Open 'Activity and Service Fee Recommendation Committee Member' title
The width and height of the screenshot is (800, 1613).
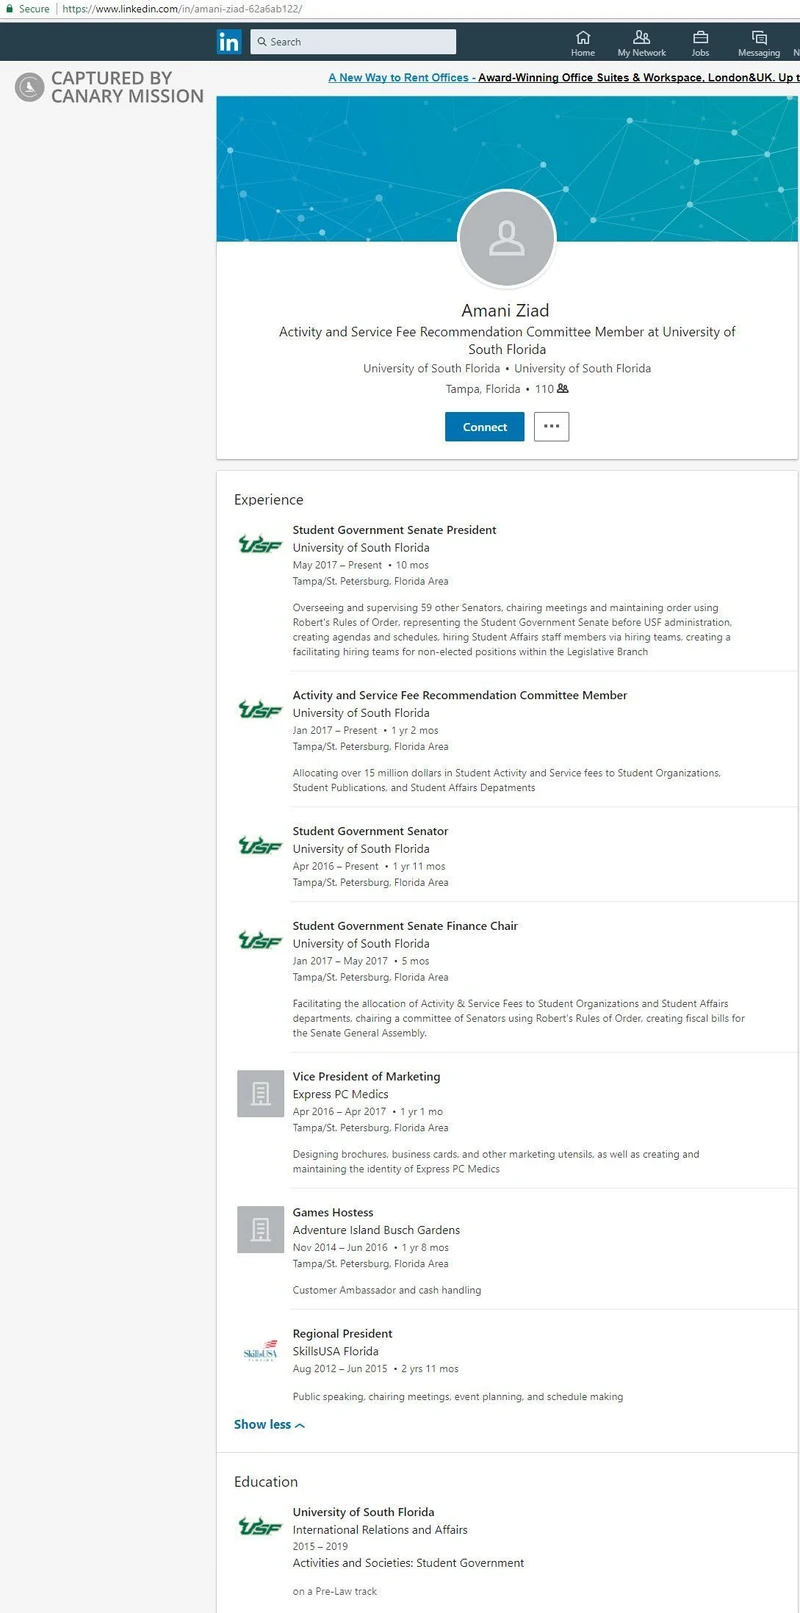[x=460, y=695]
